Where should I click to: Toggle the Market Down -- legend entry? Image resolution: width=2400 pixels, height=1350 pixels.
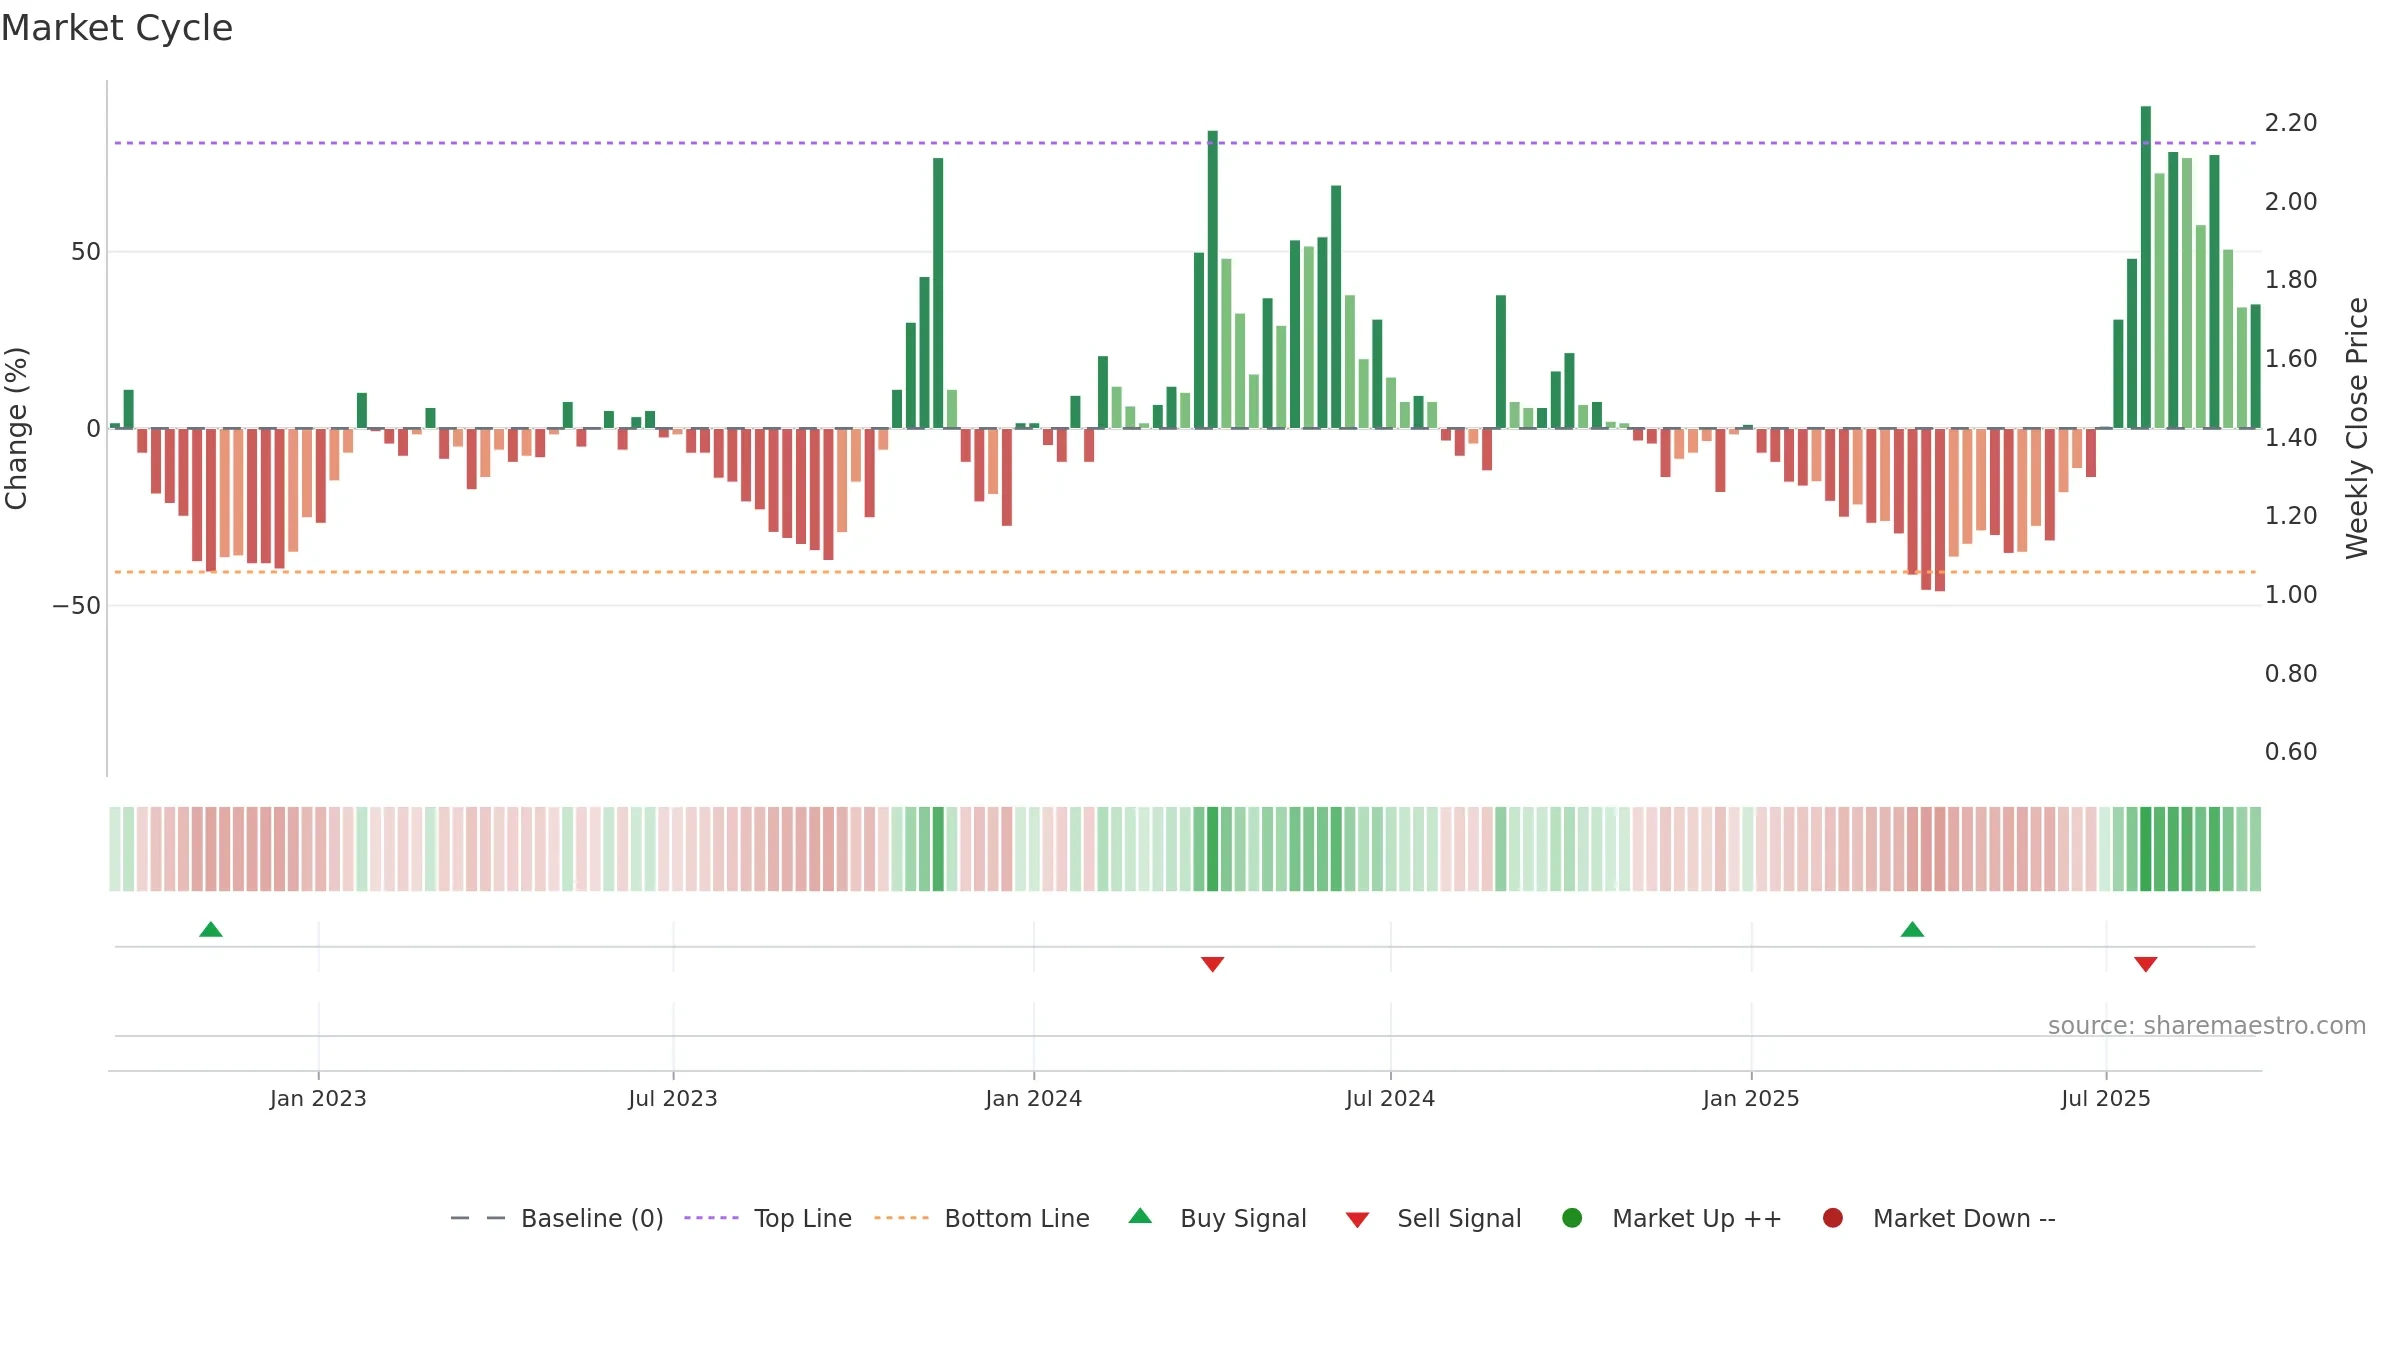[1939, 1218]
